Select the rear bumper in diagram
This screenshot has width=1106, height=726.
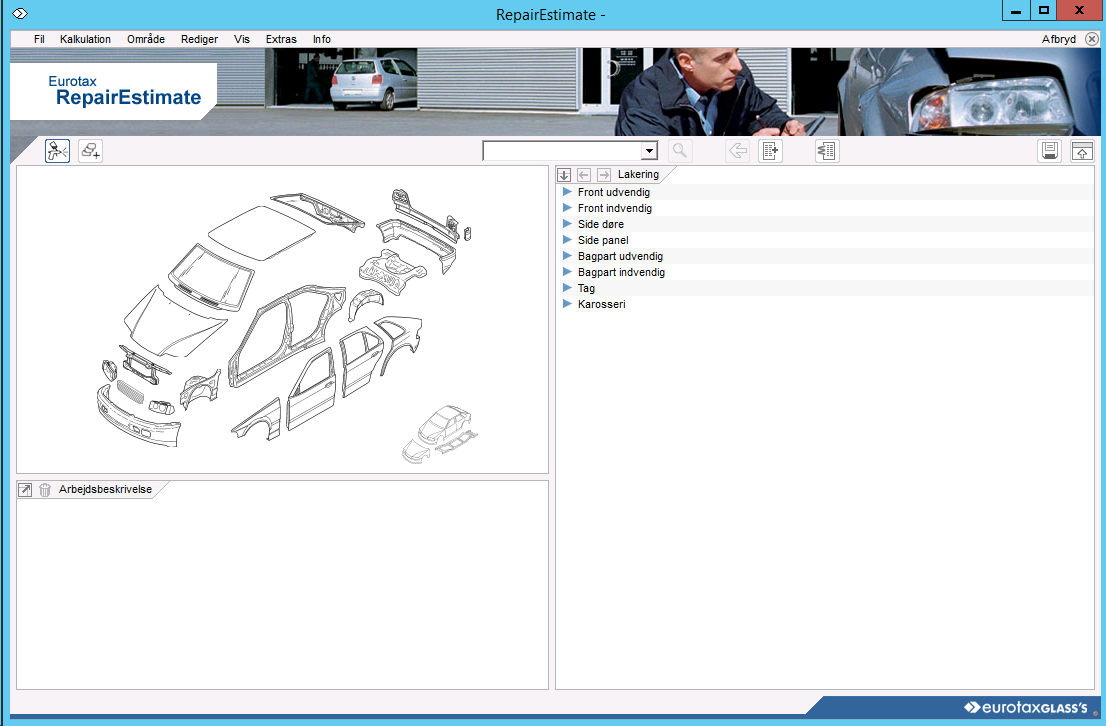(x=420, y=241)
